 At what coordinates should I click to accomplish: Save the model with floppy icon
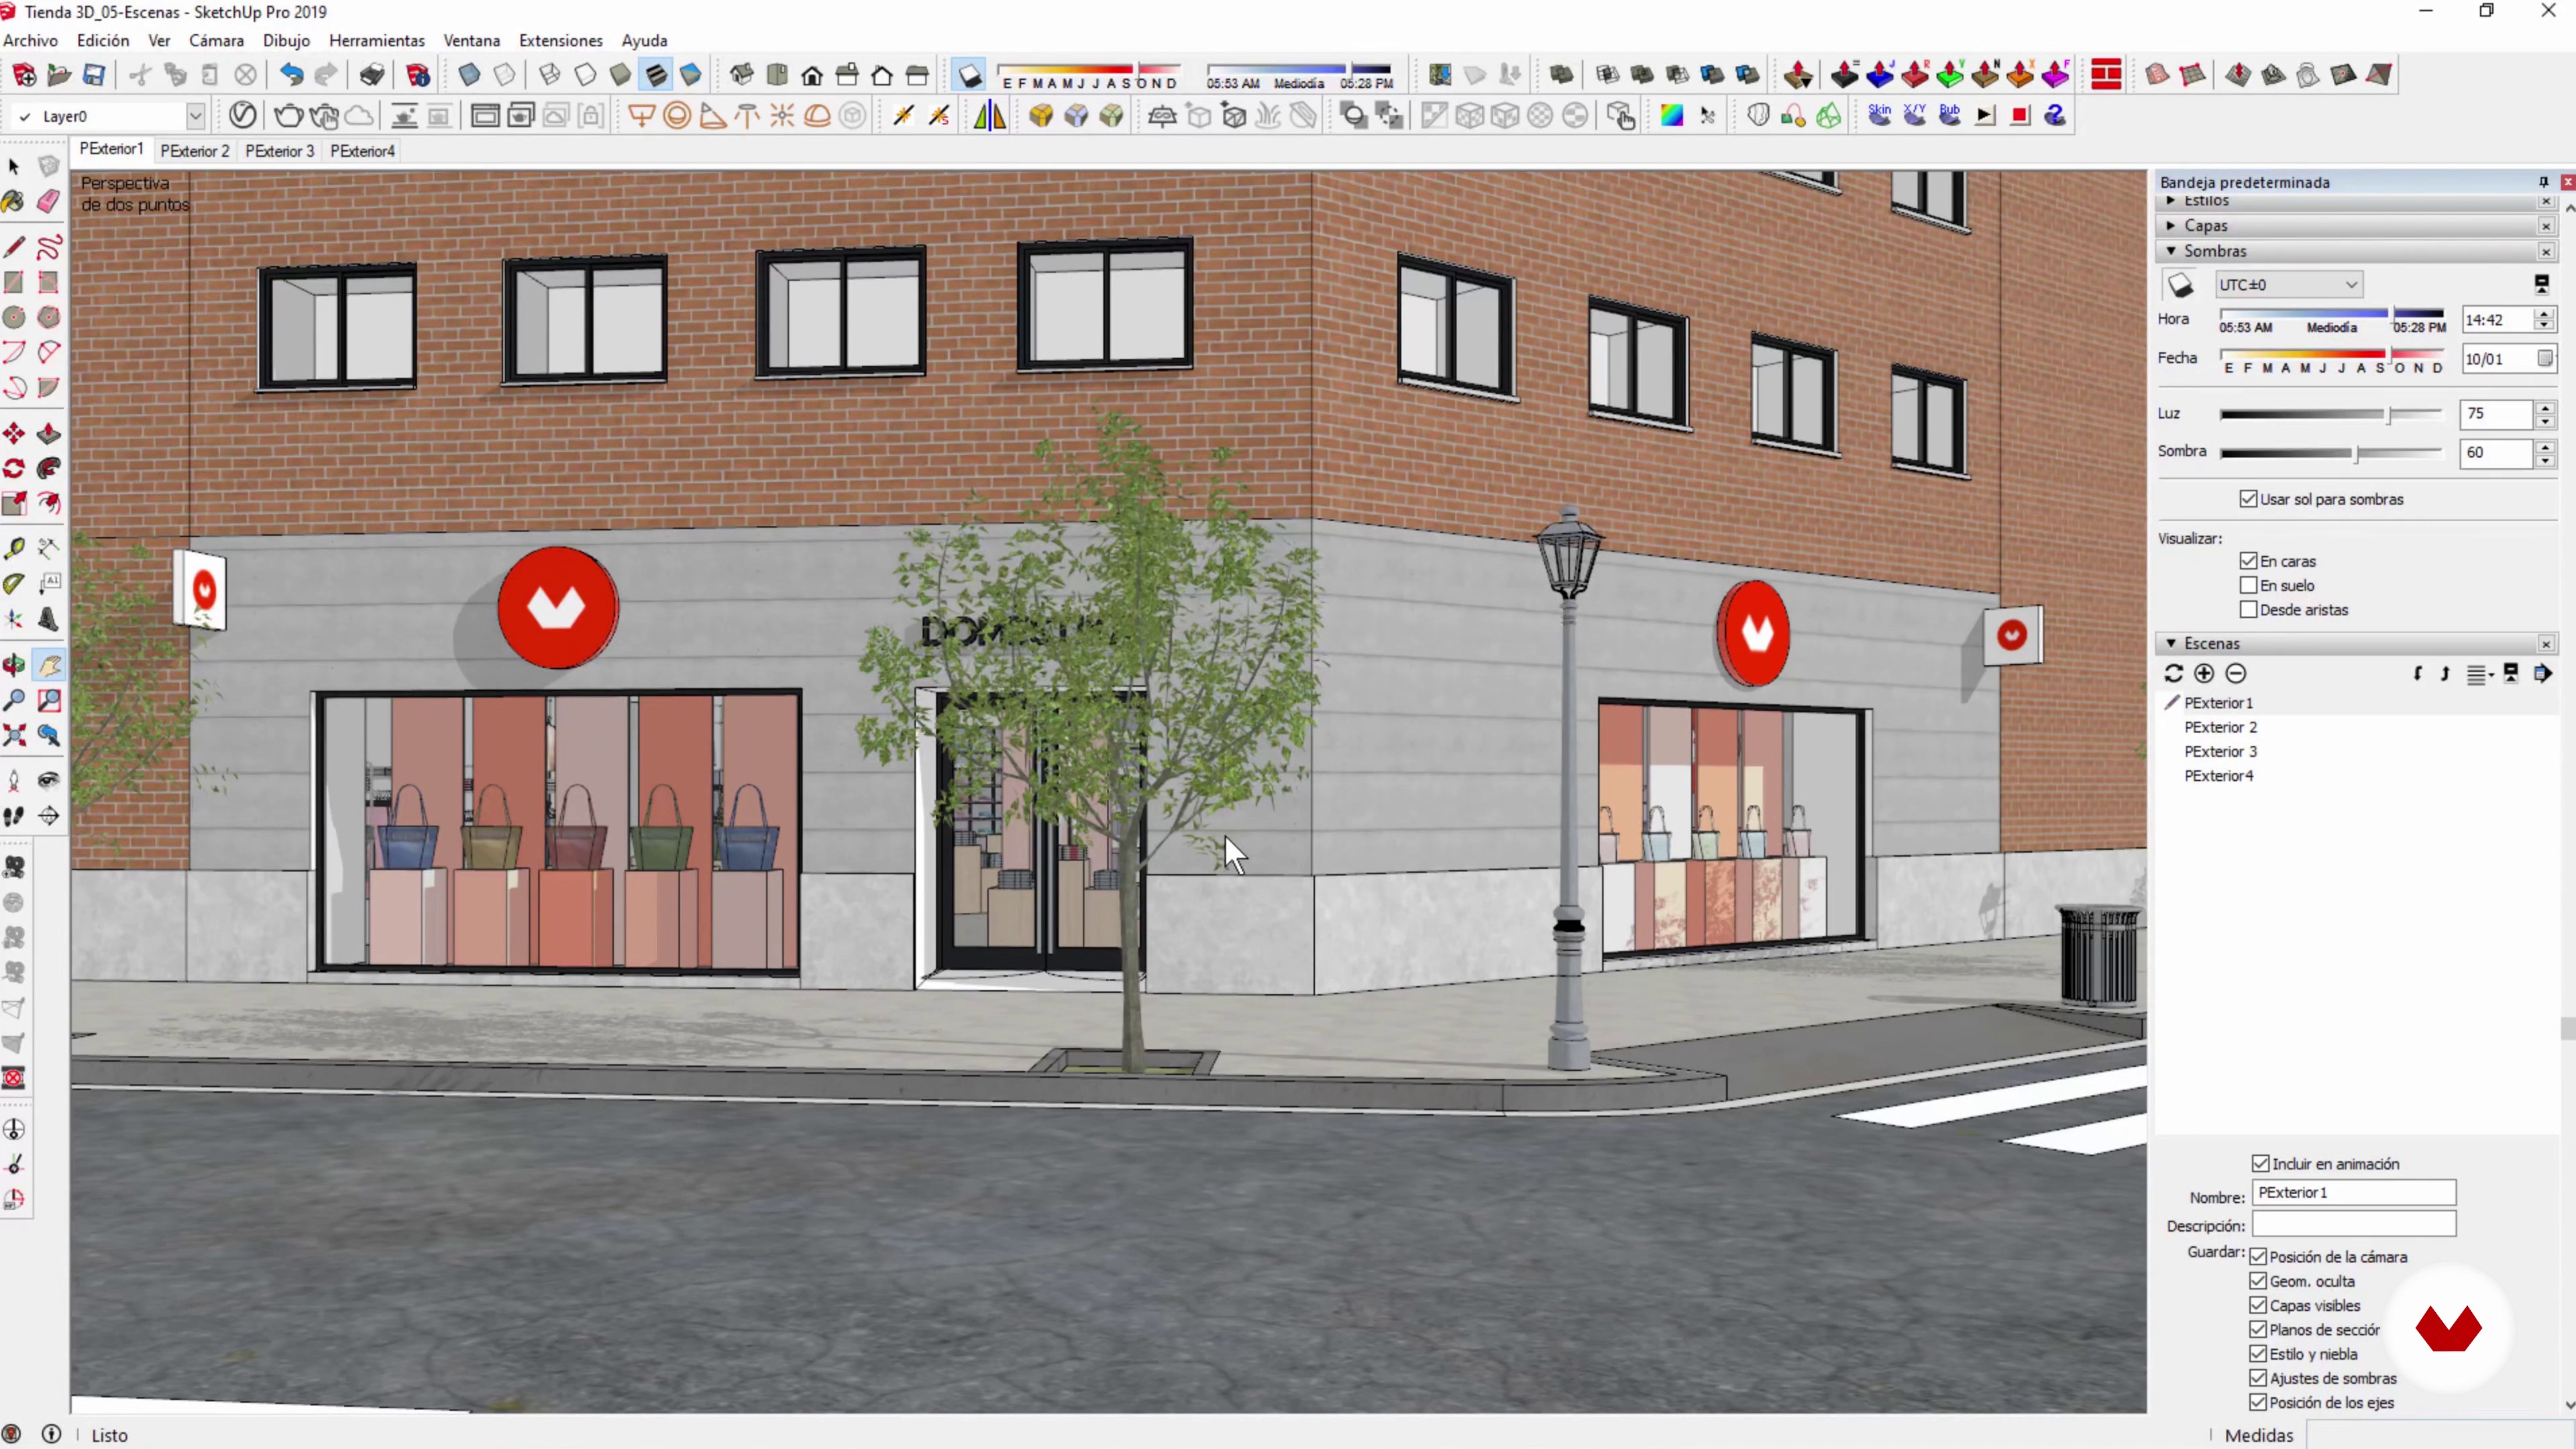tap(94, 75)
